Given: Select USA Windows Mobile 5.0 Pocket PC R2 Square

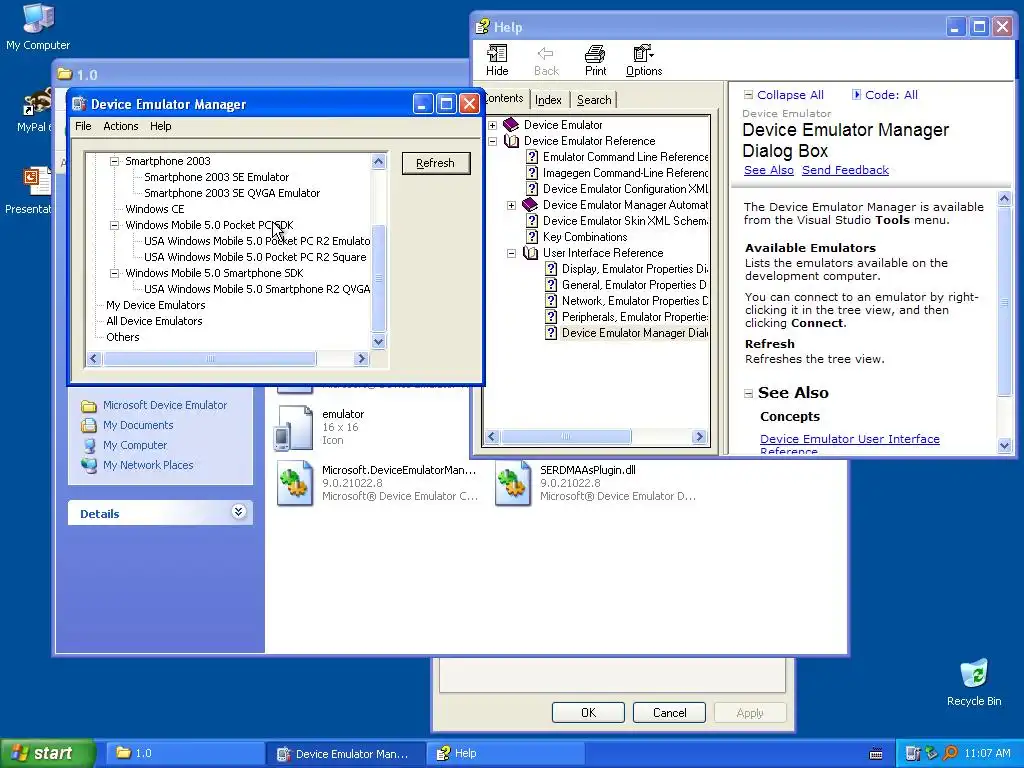Looking at the screenshot, I should click(x=255, y=257).
